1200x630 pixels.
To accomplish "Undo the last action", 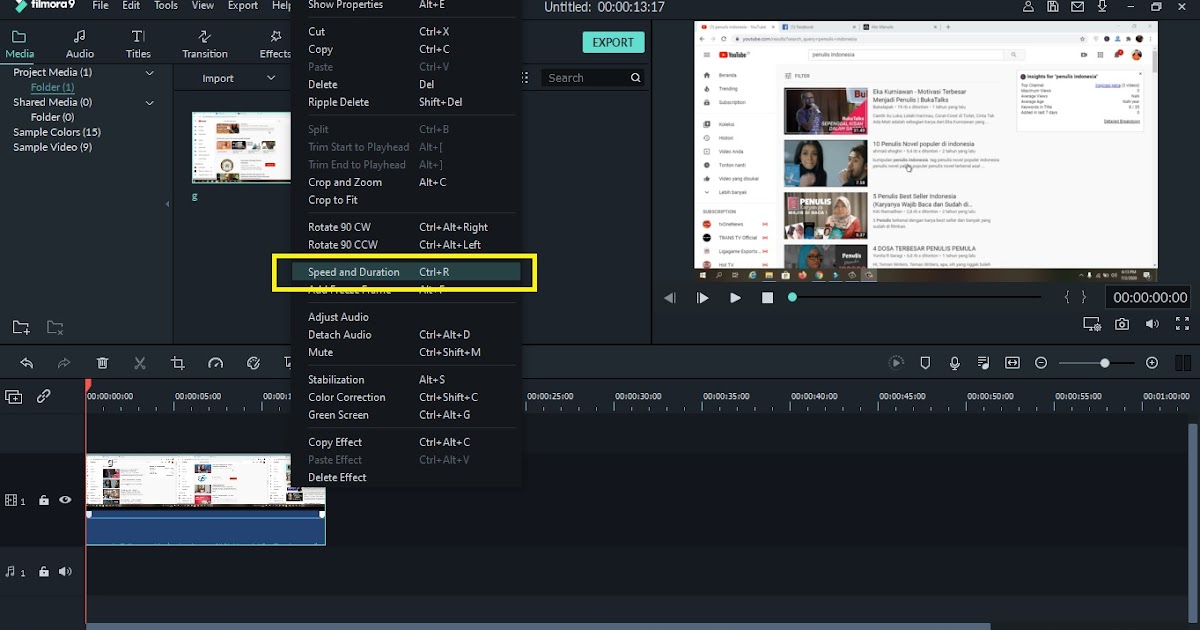I will coord(27,363).
